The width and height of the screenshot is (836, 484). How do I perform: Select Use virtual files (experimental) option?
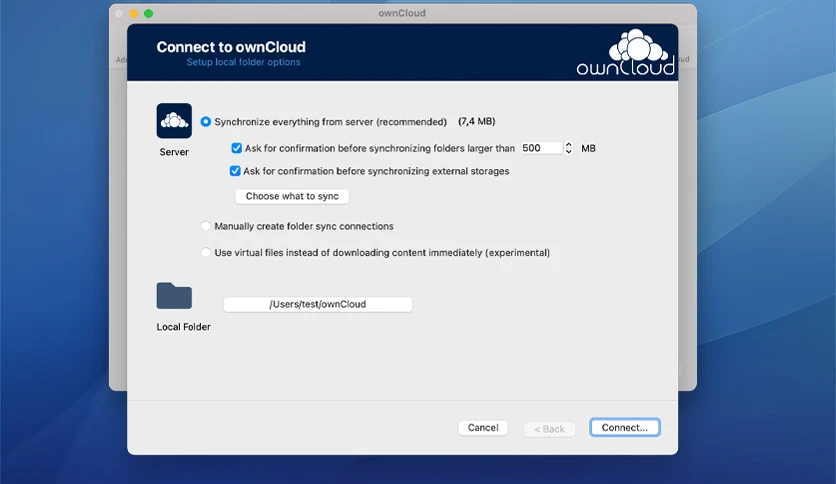(x=205, y=253)
